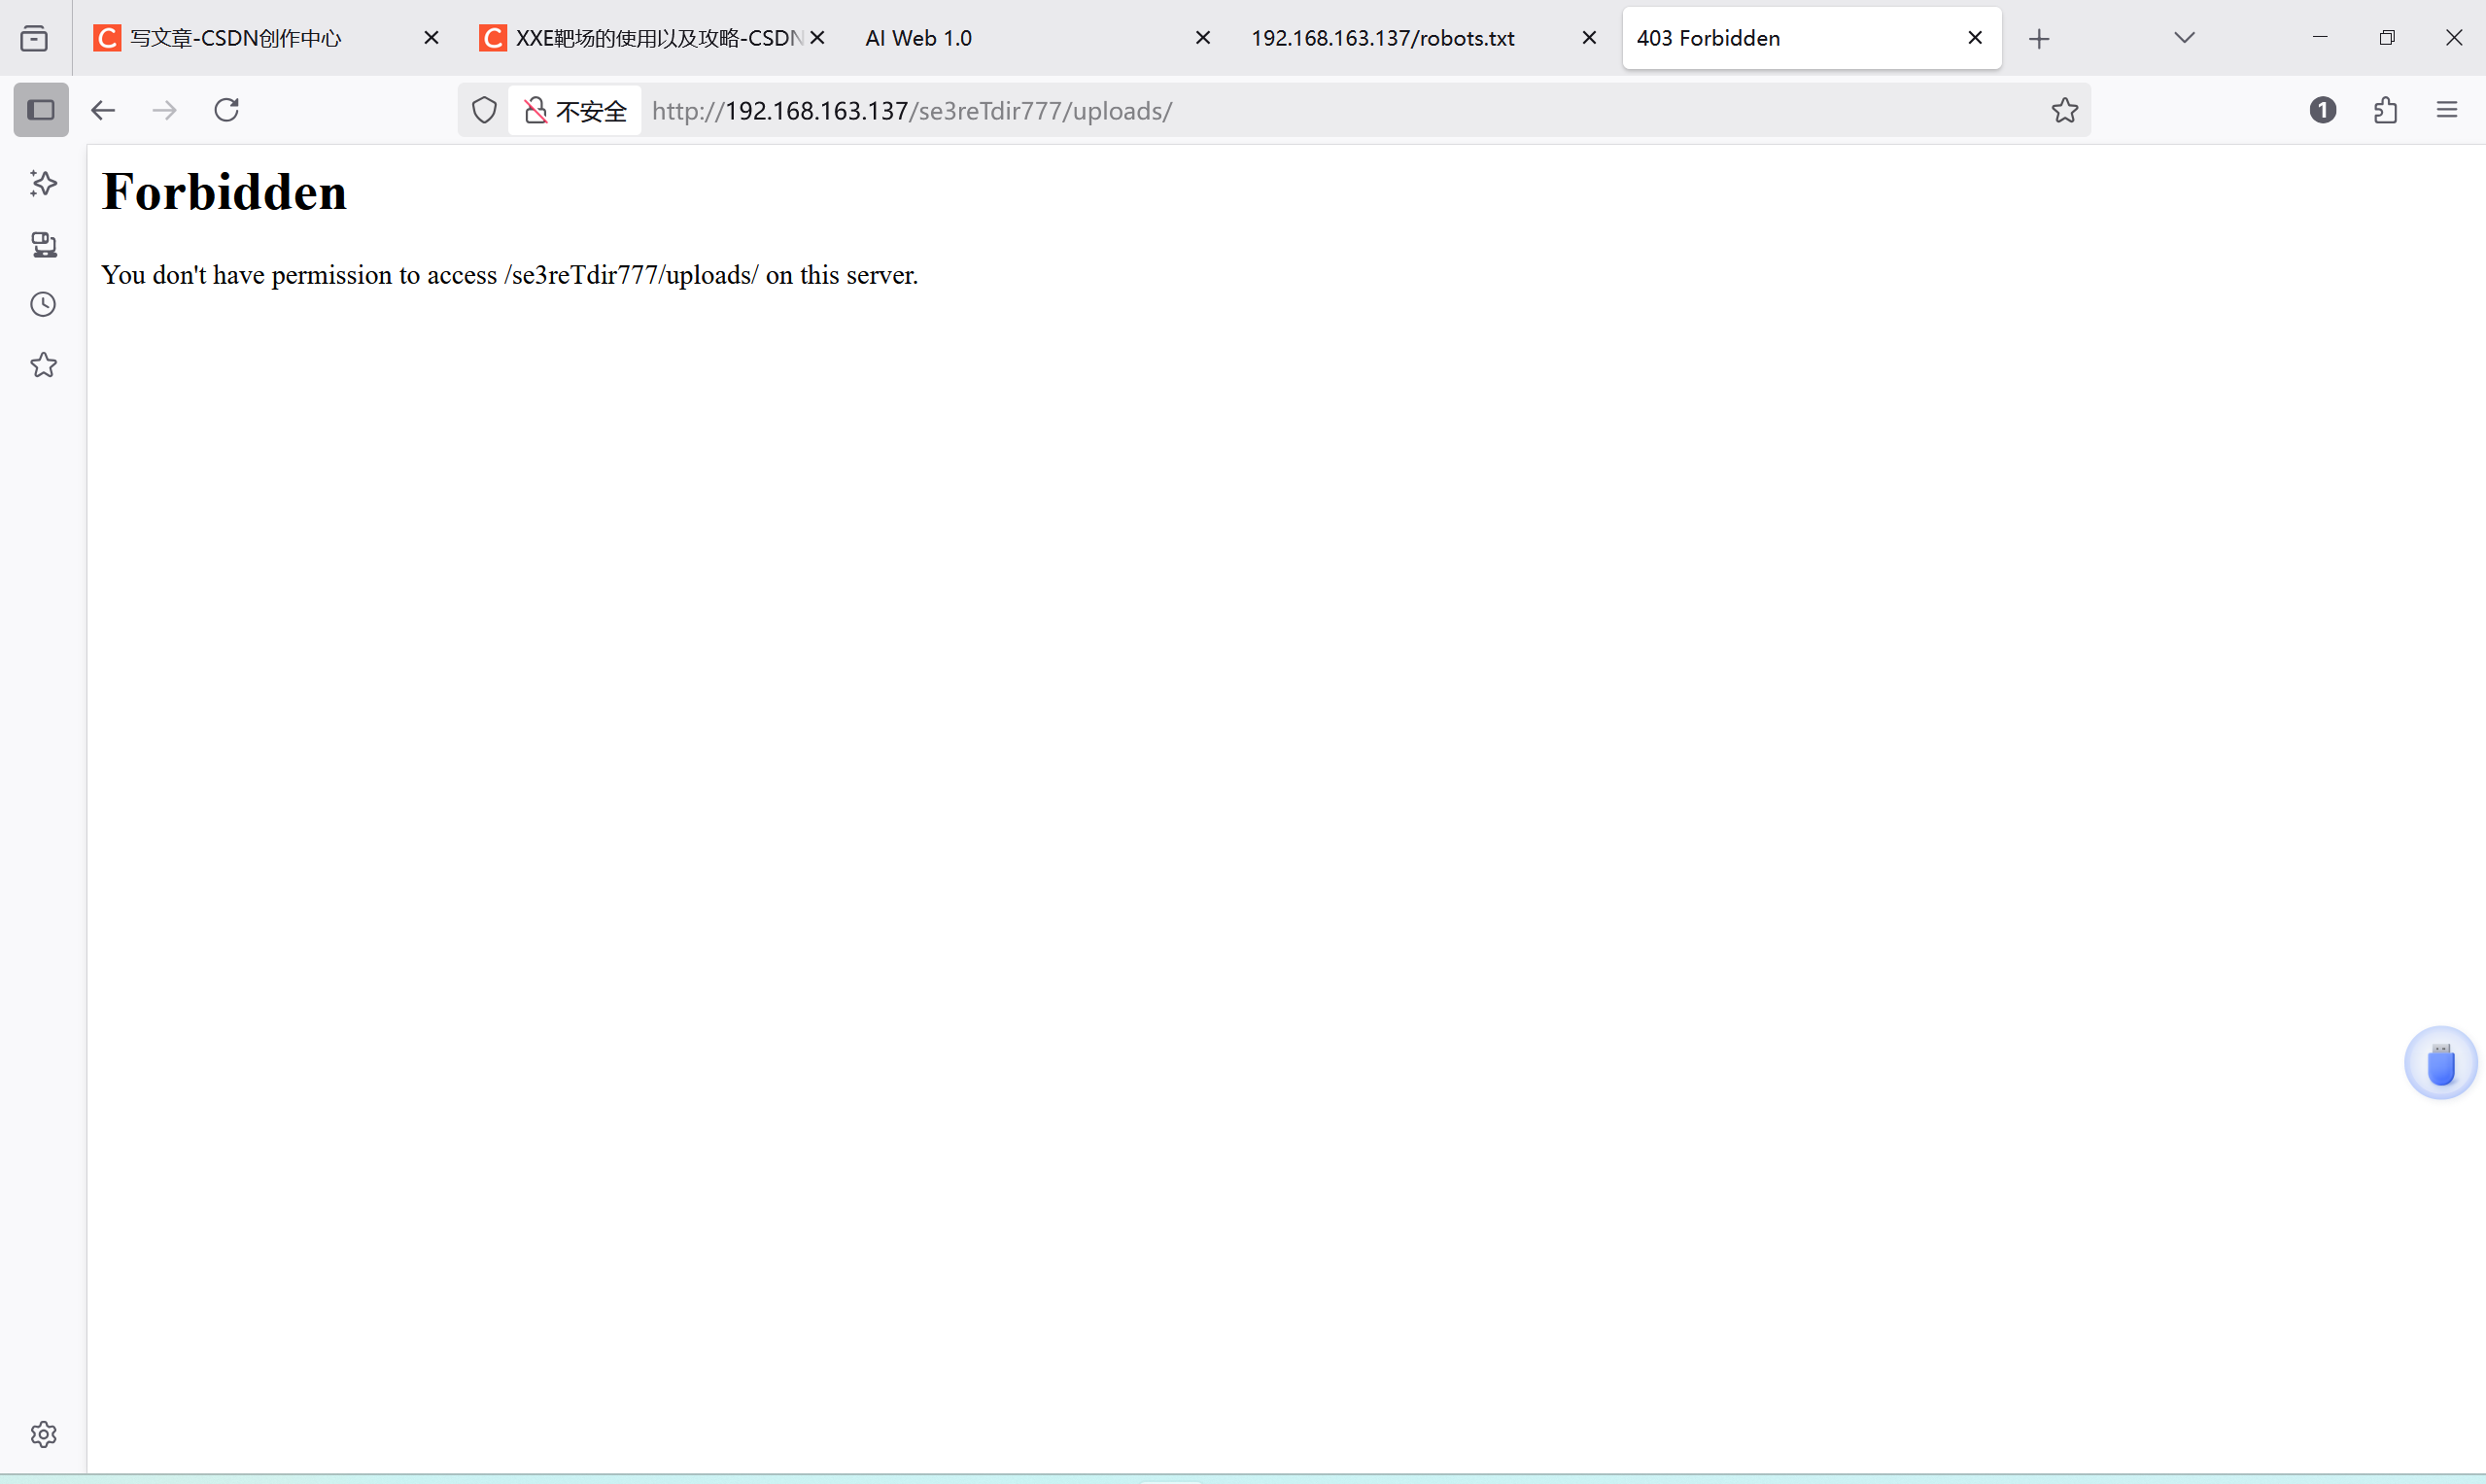
Task: Open the hamburger application menu
Action: click(2447, 110)
